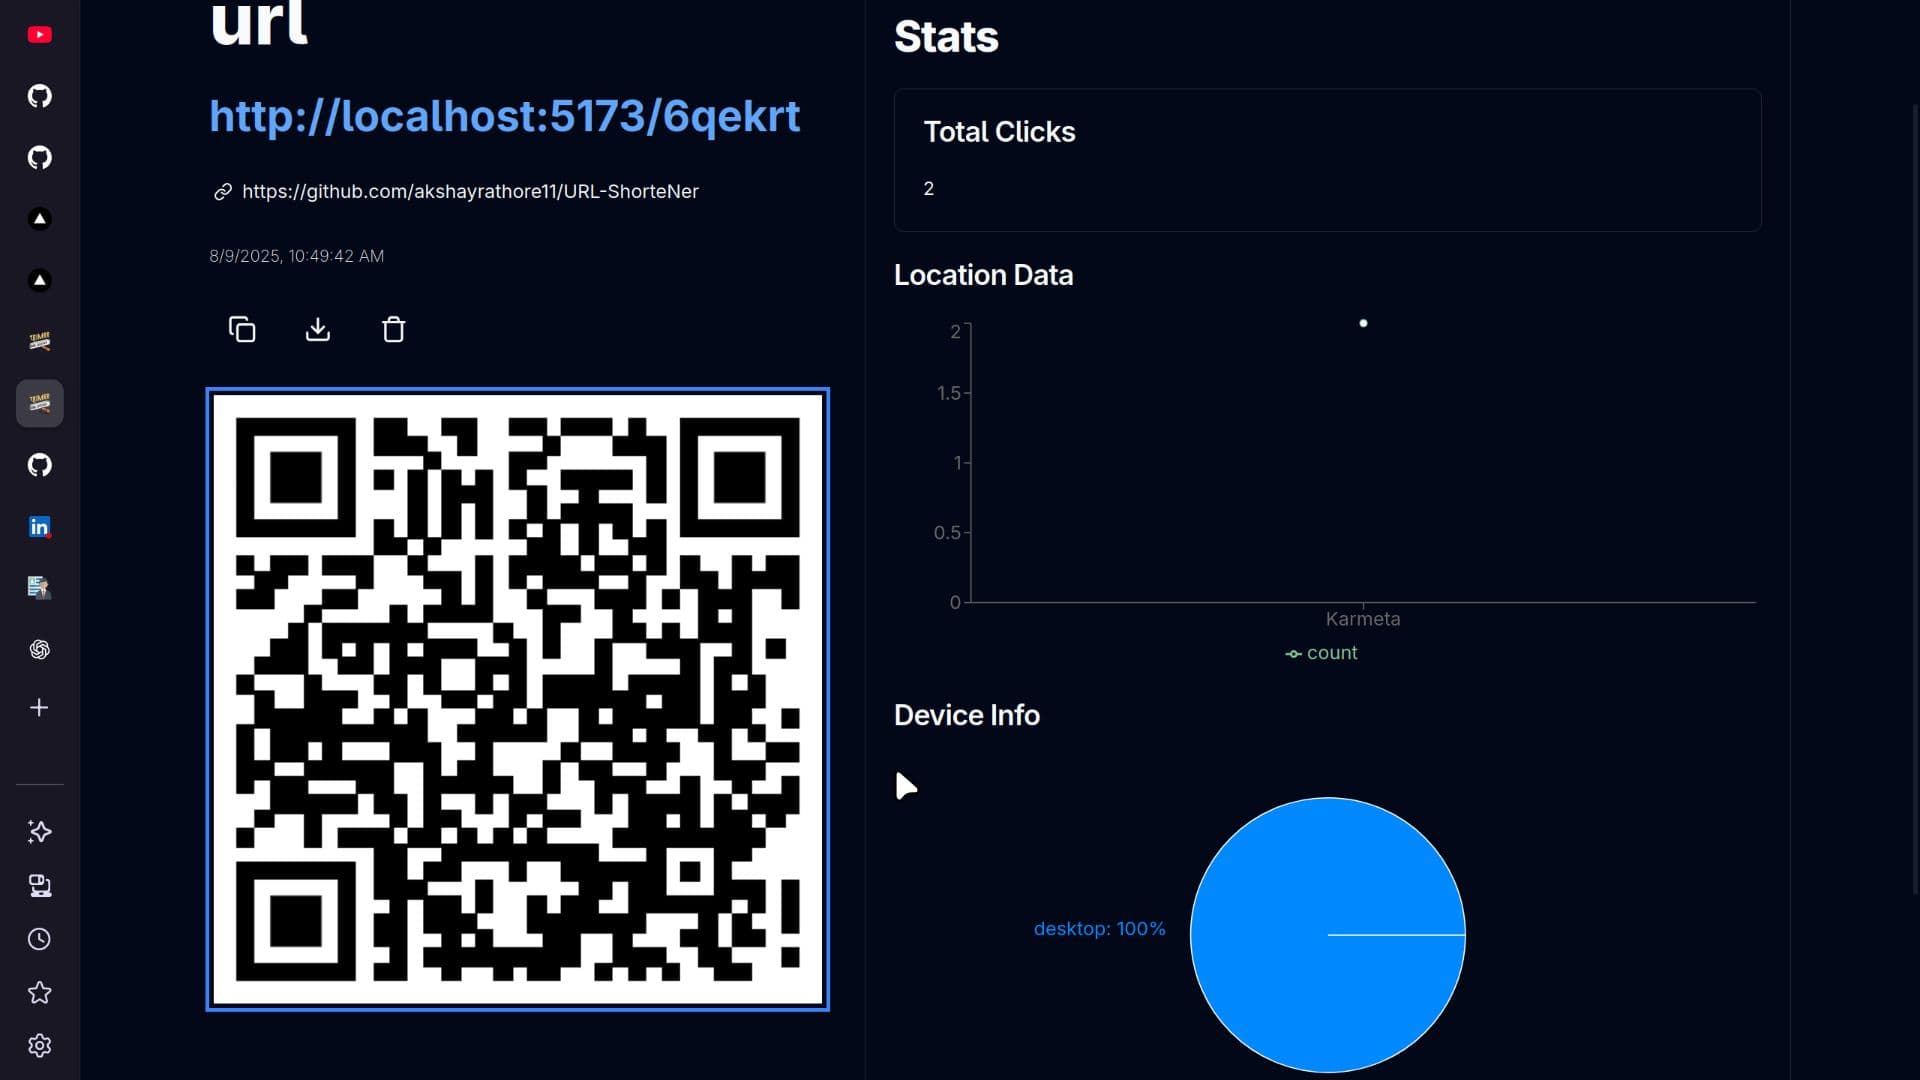Click the Total Clicks card

[1327, 160]
